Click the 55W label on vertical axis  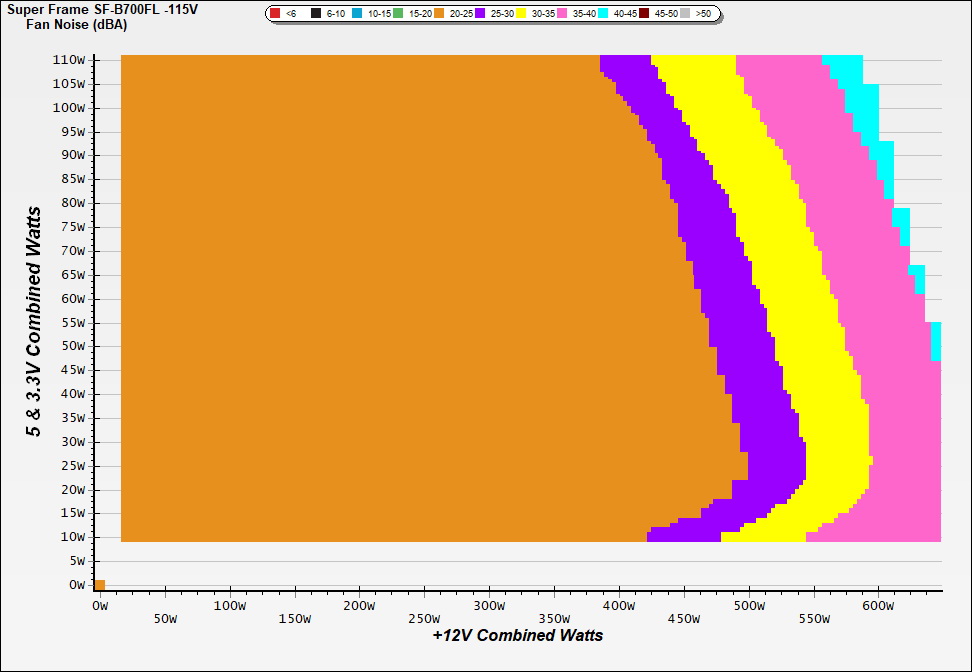pyautogui.click(x=73, y=323)
